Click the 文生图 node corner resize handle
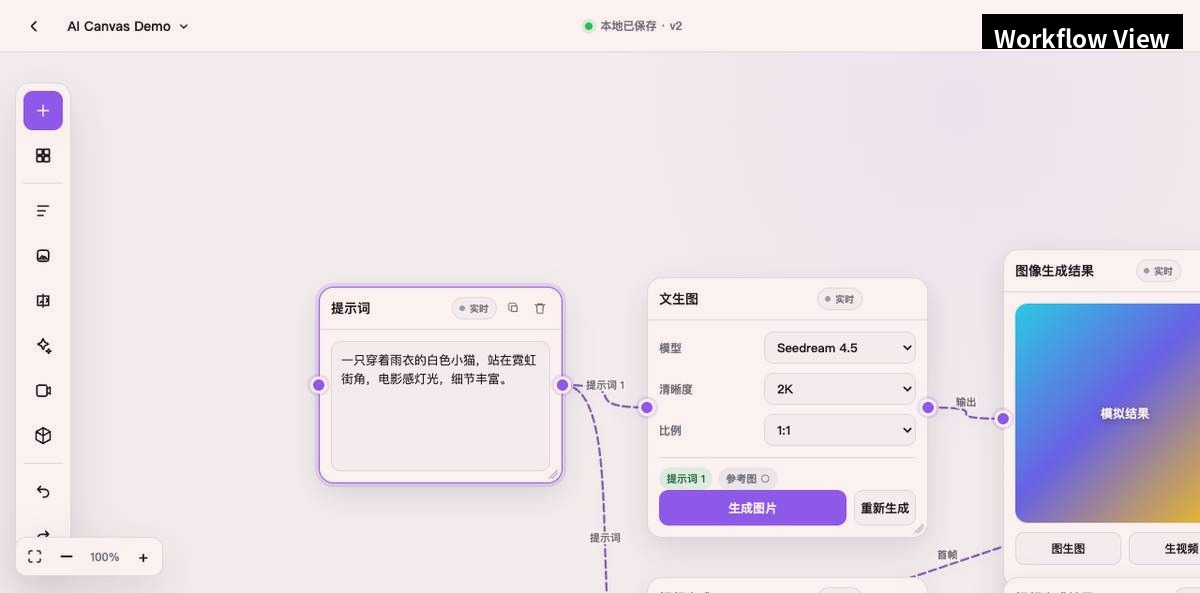The height and width of the screenshot is (593, 1200). [919, 529]
